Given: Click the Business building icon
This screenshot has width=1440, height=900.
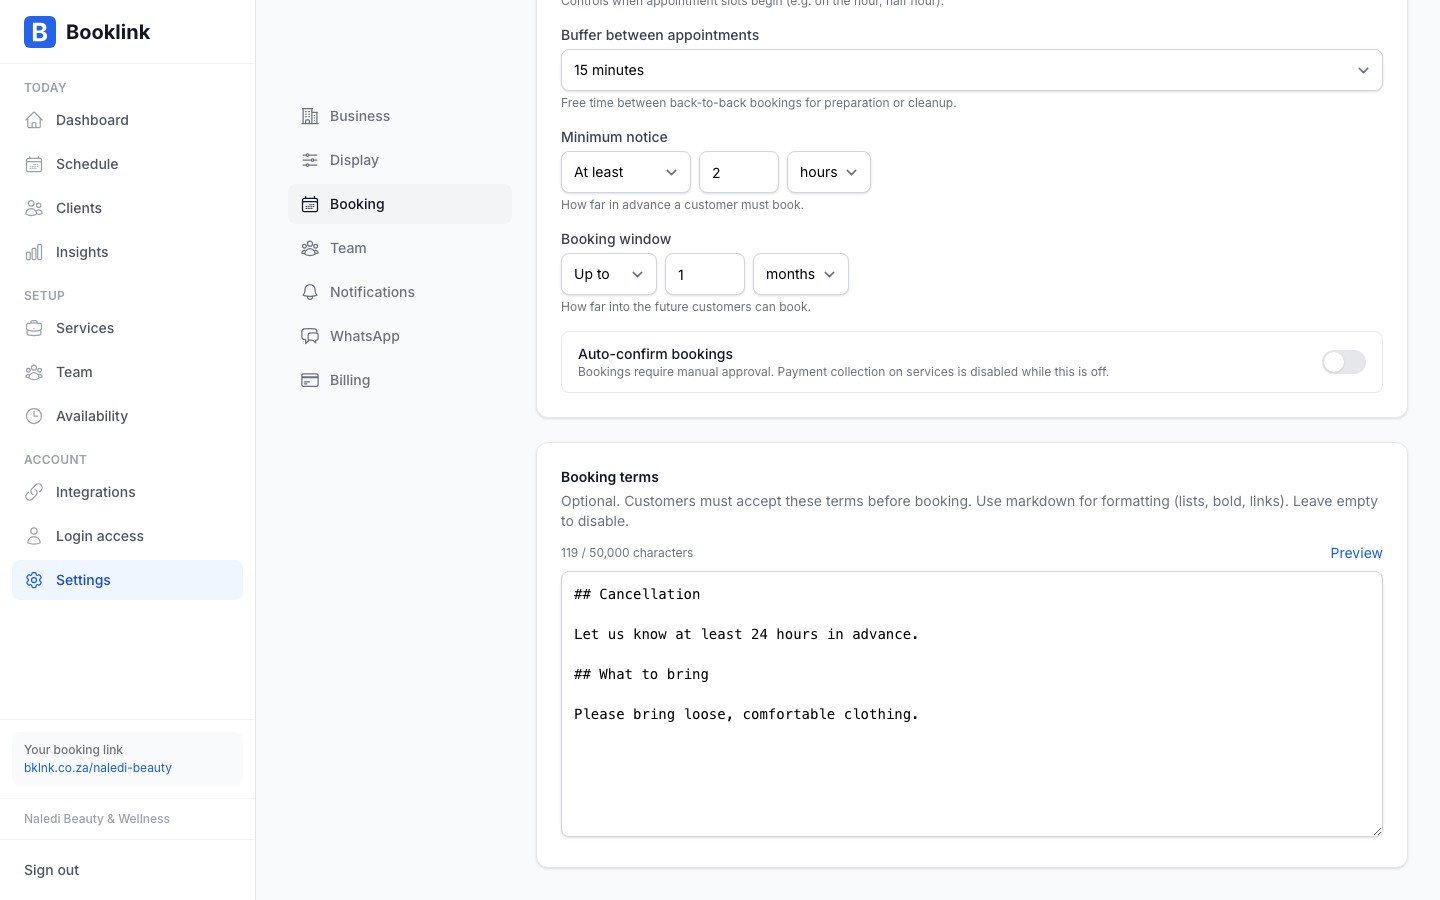Looking at the screenshot, I should coord(310,116).
